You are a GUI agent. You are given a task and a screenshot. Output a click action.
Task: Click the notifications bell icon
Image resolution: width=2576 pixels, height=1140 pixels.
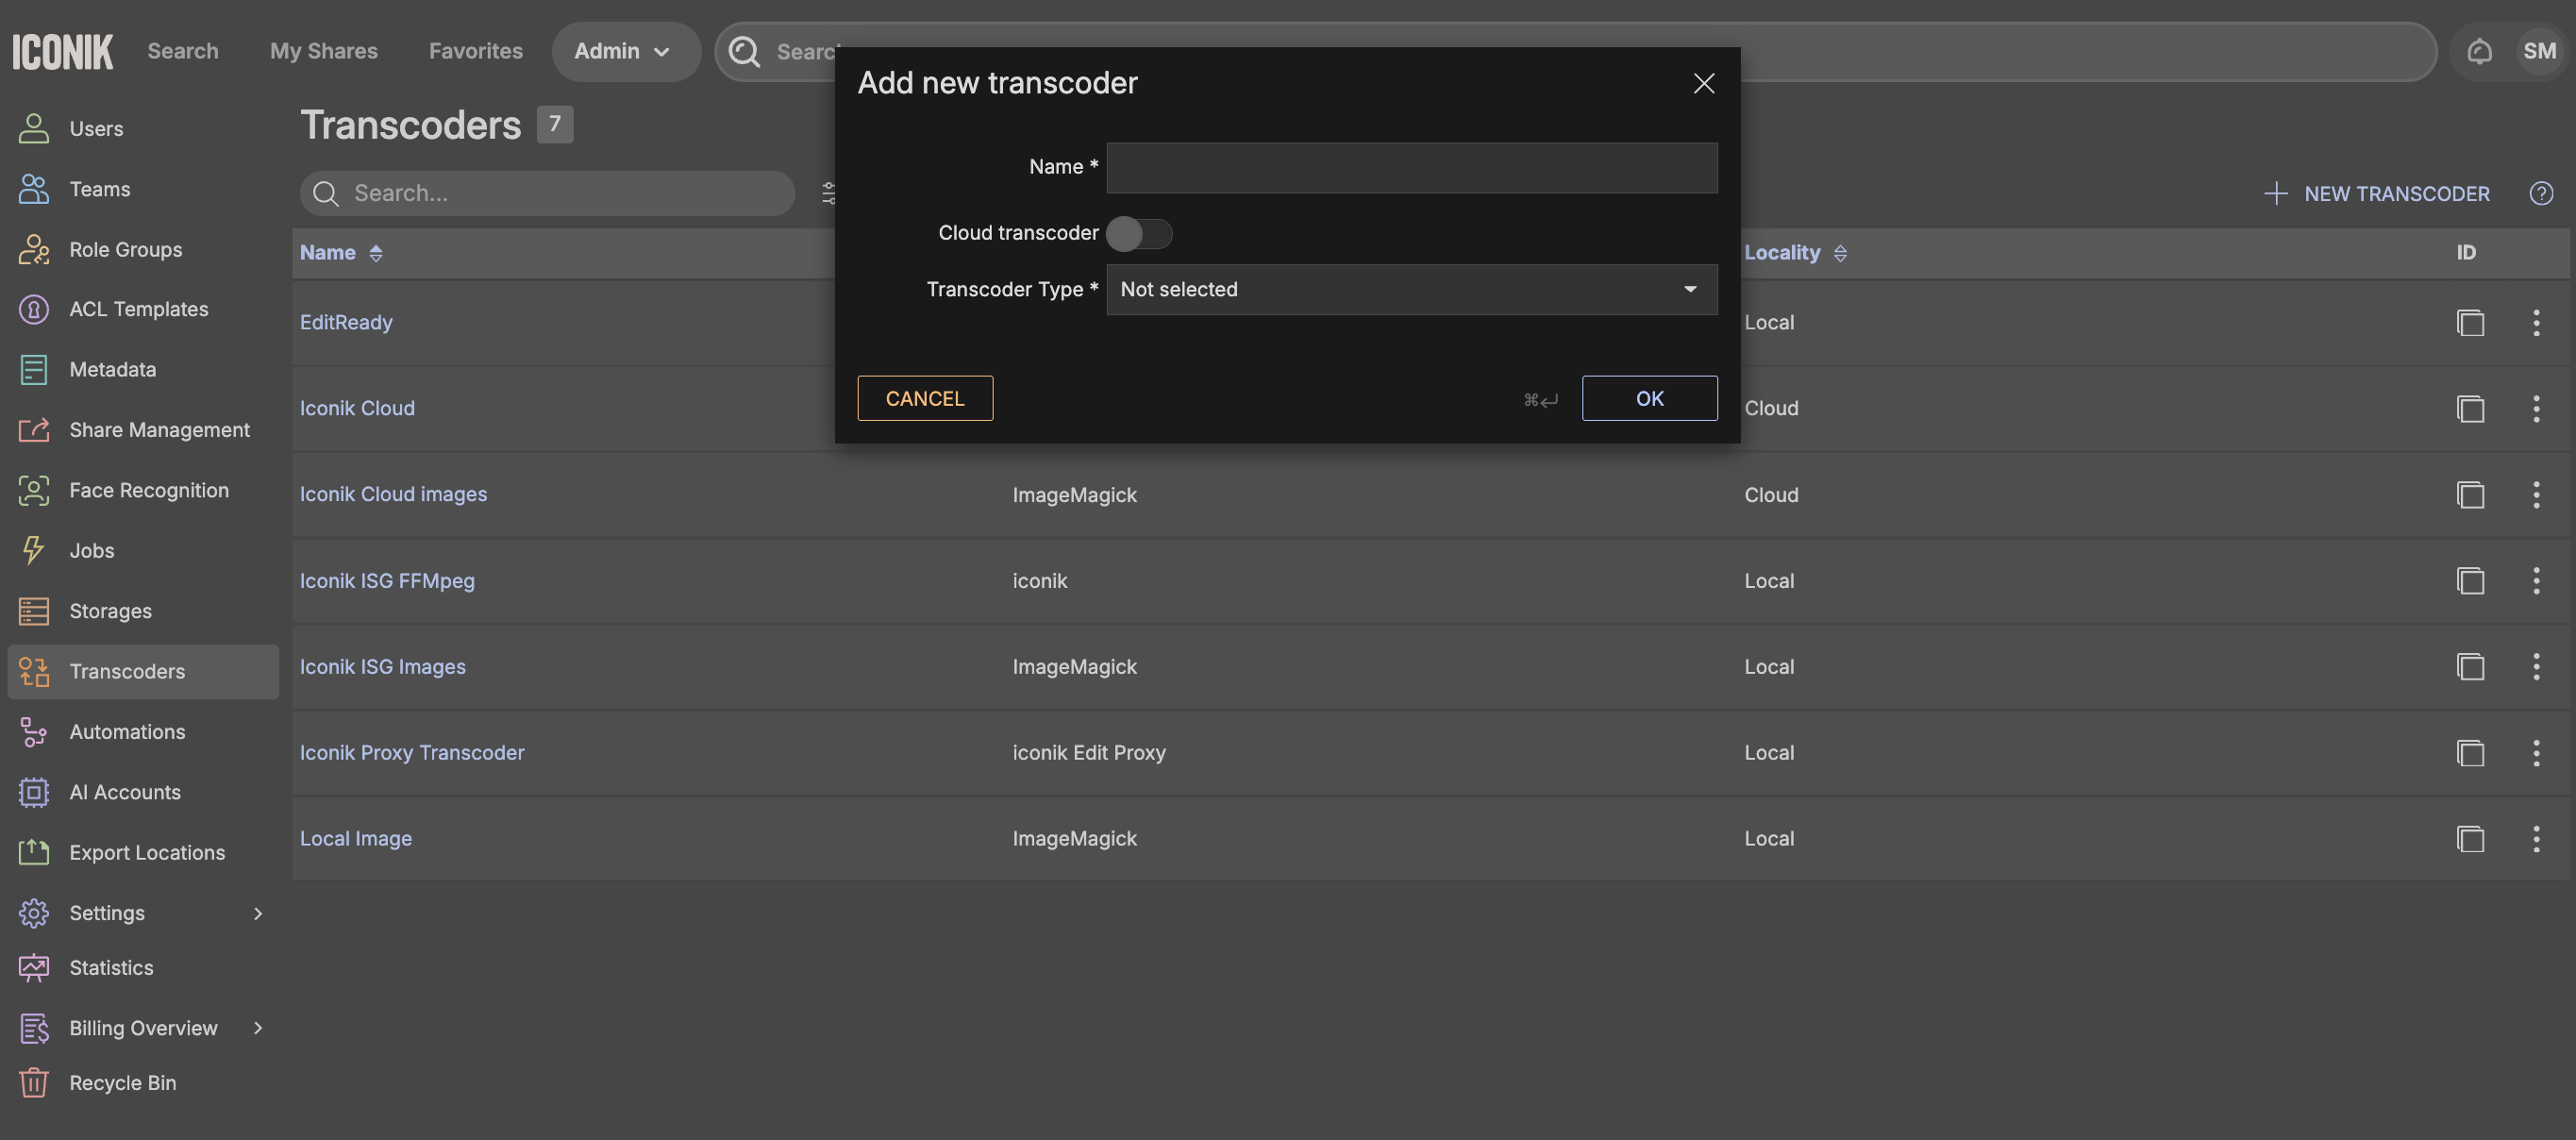(x=2479, y=51)
